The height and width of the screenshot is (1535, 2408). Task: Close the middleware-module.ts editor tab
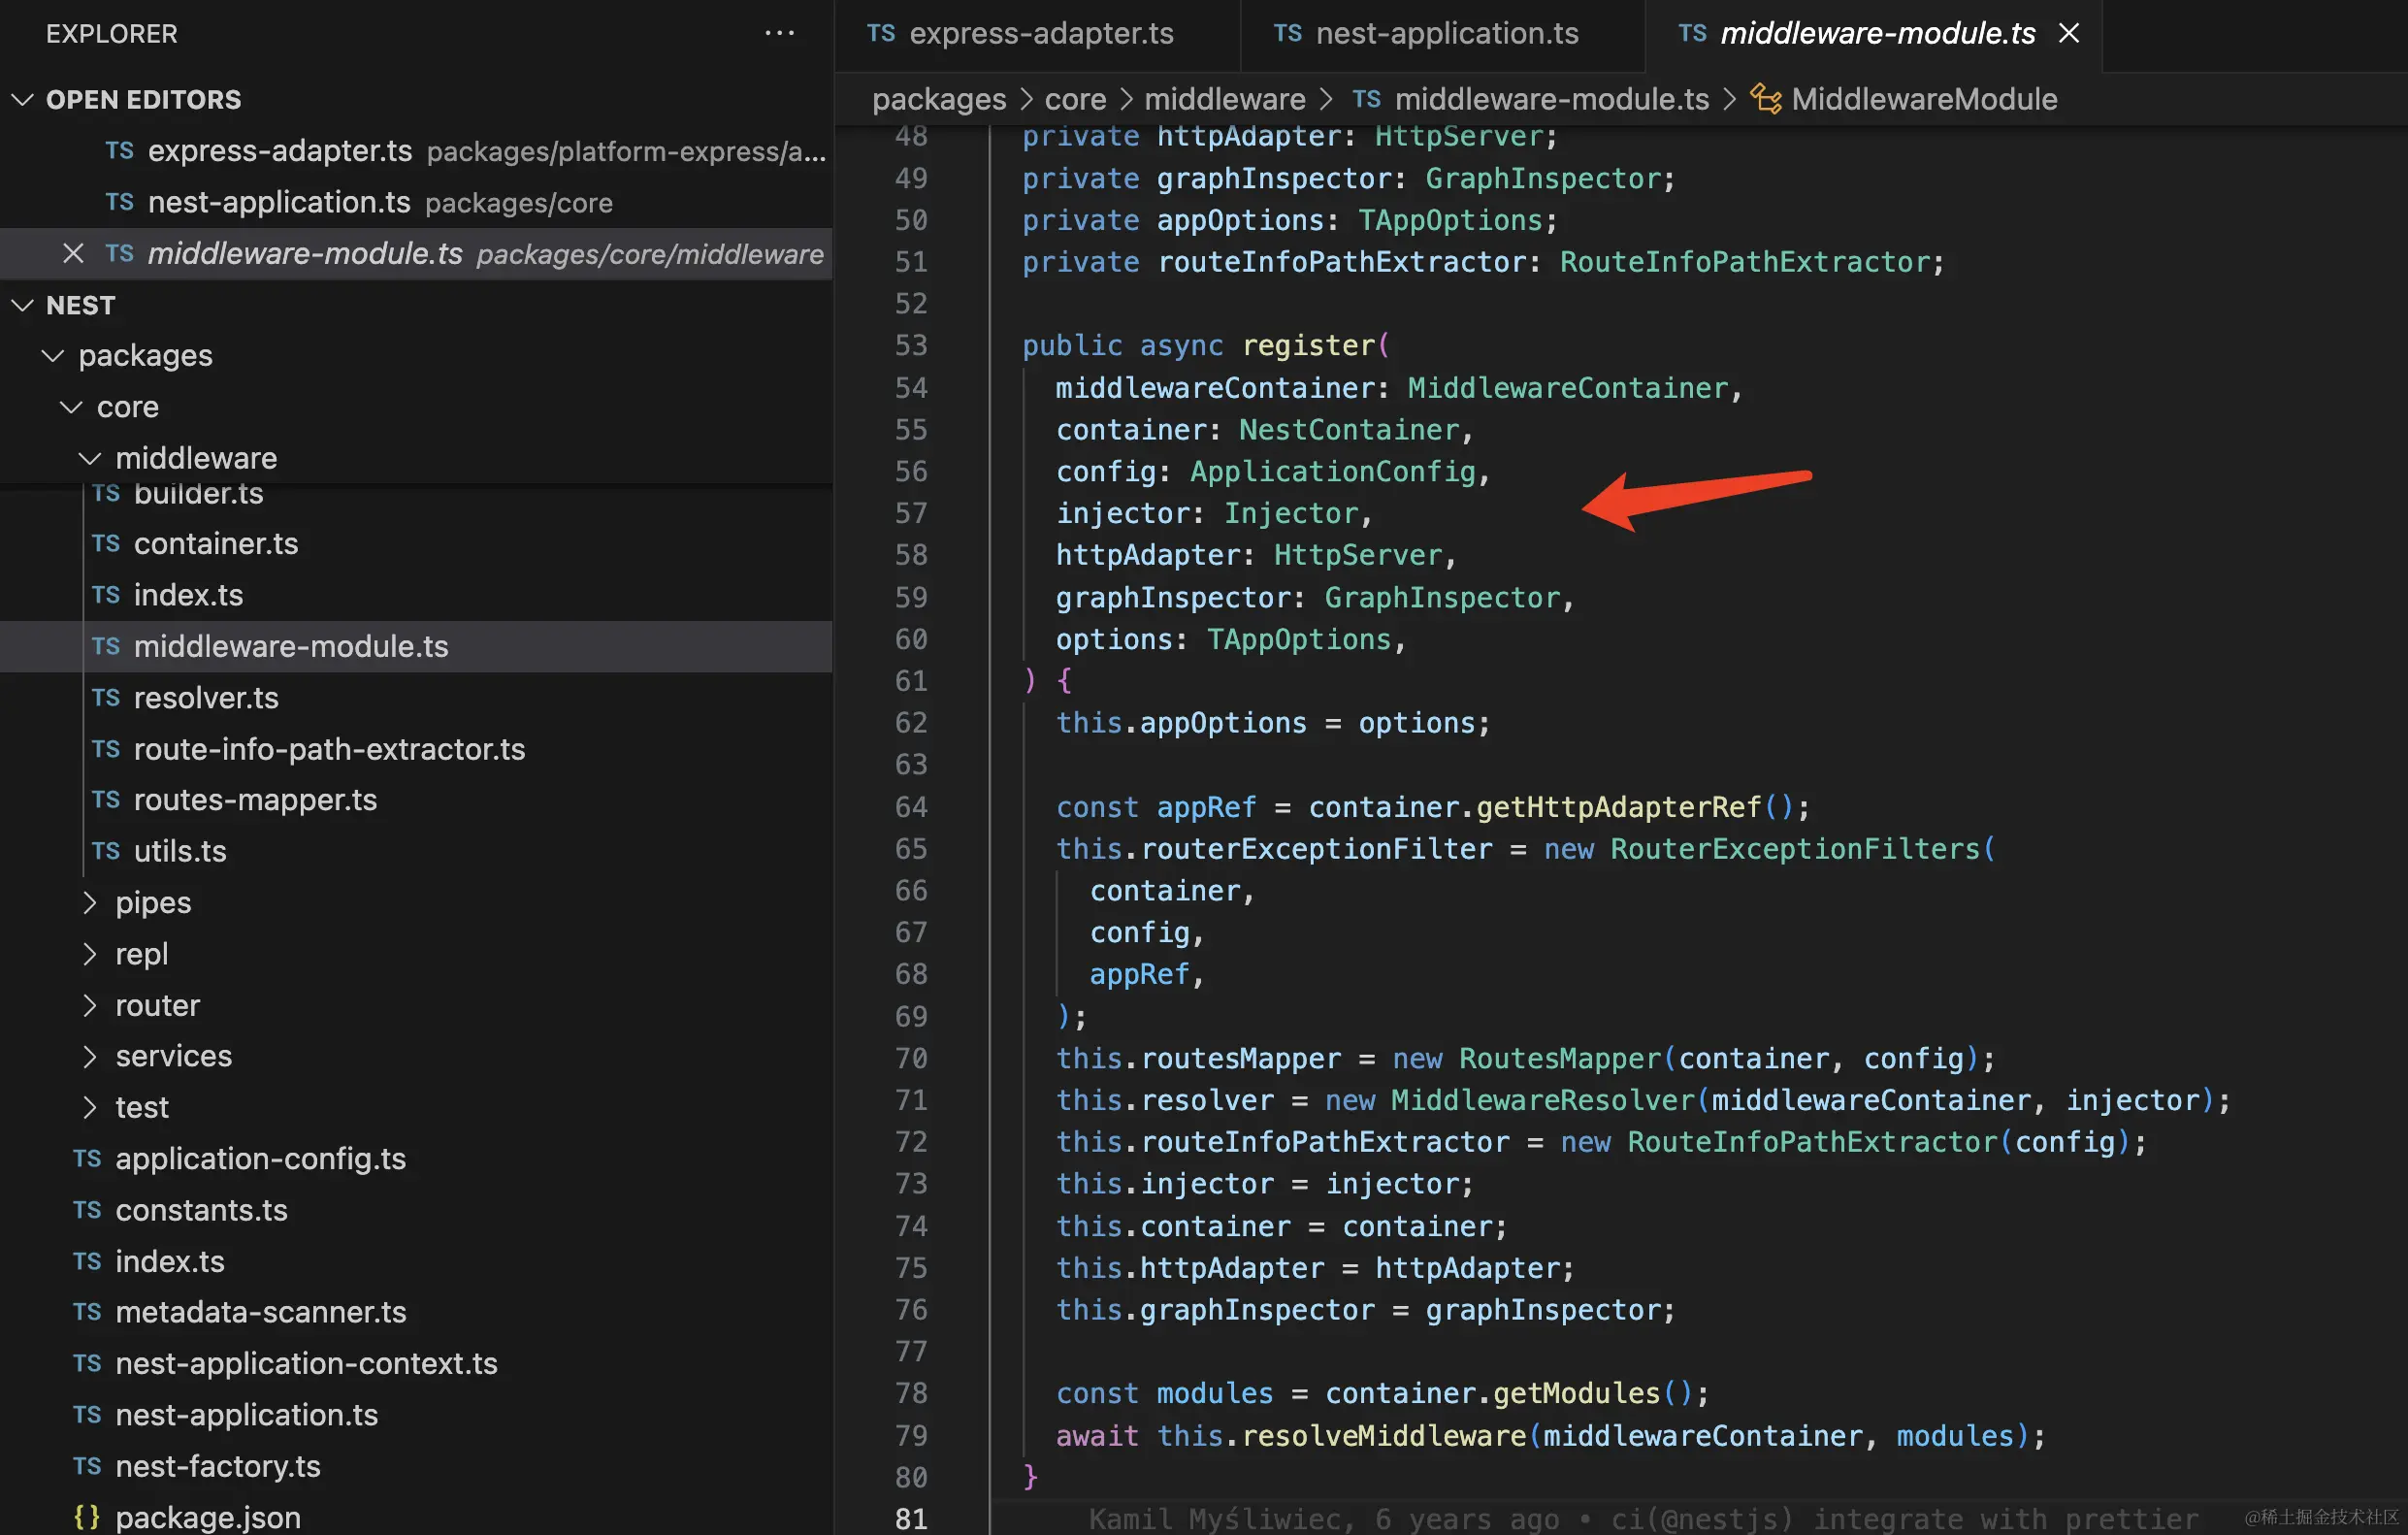coord(2069,33)
